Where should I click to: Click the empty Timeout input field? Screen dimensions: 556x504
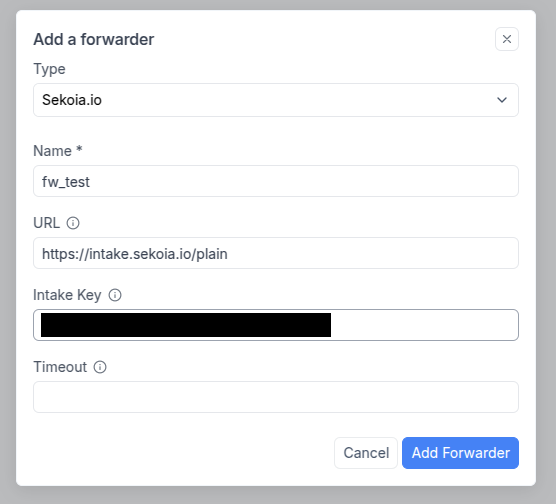tap(276, 397)
